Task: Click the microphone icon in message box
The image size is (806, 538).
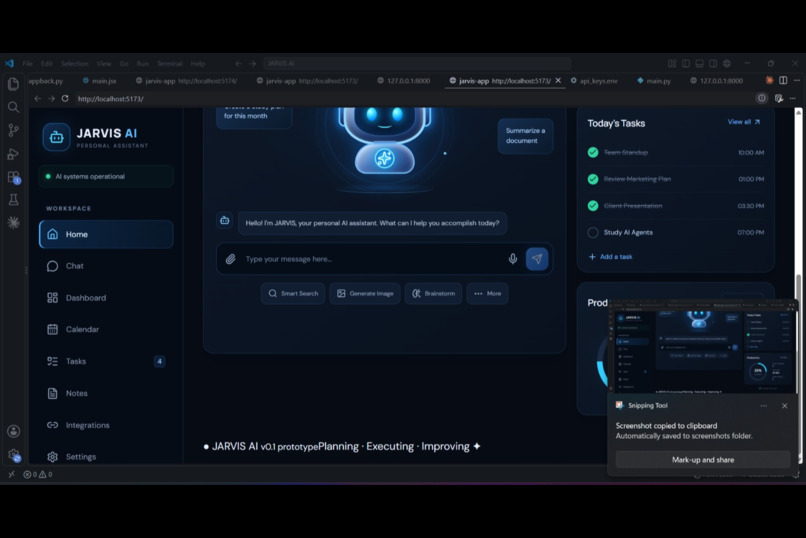Action: click(512, 259)
